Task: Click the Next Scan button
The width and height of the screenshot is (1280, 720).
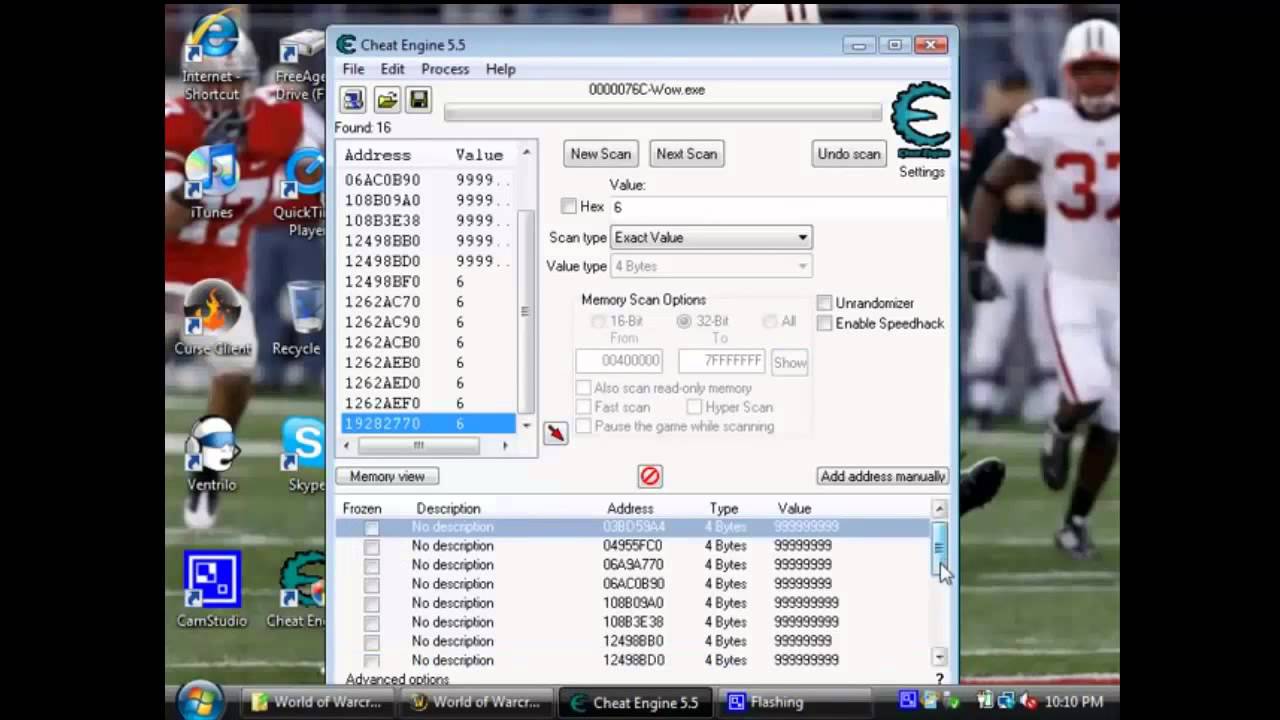Action: [x=686, y=154]
